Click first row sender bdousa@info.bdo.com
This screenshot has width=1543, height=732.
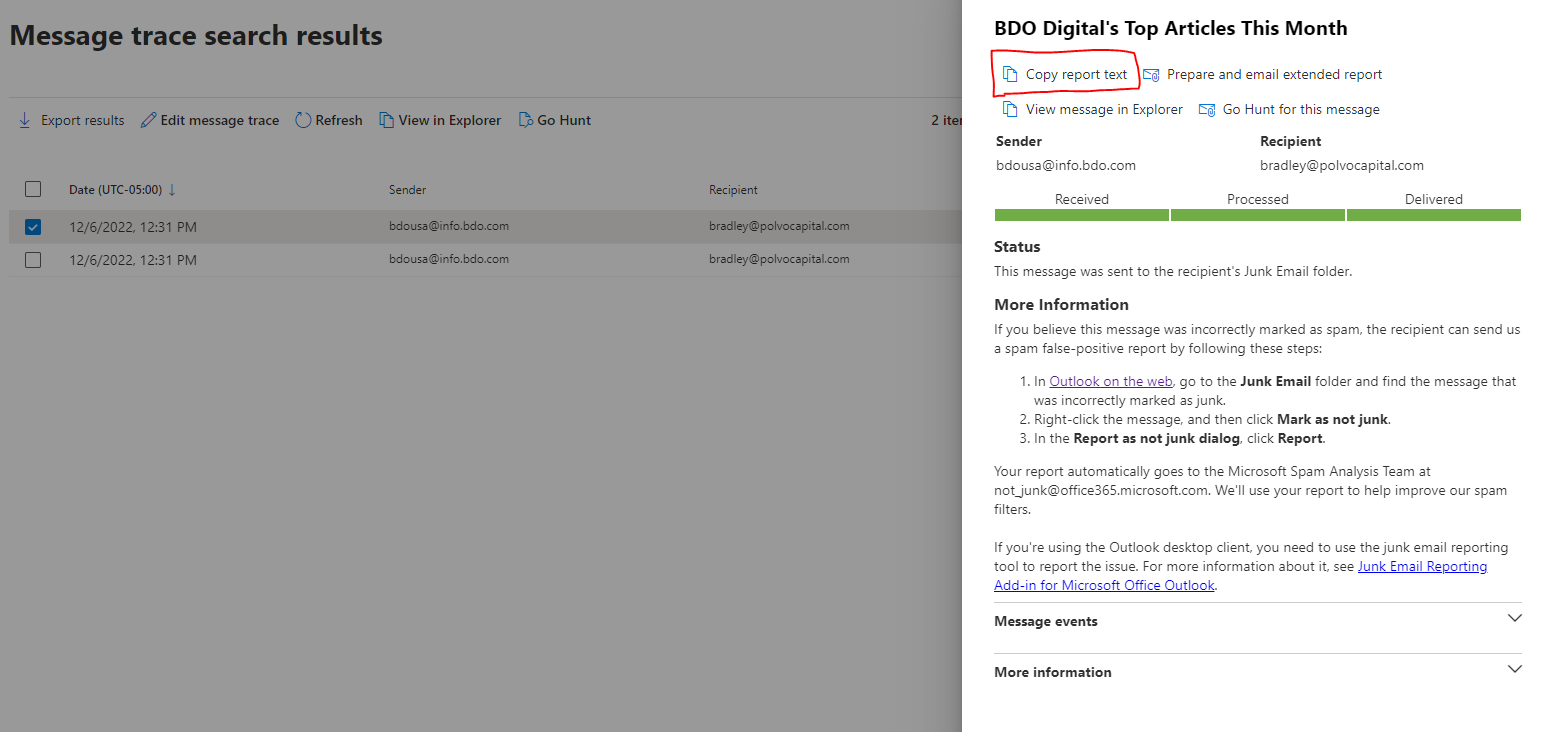(449, 226)
